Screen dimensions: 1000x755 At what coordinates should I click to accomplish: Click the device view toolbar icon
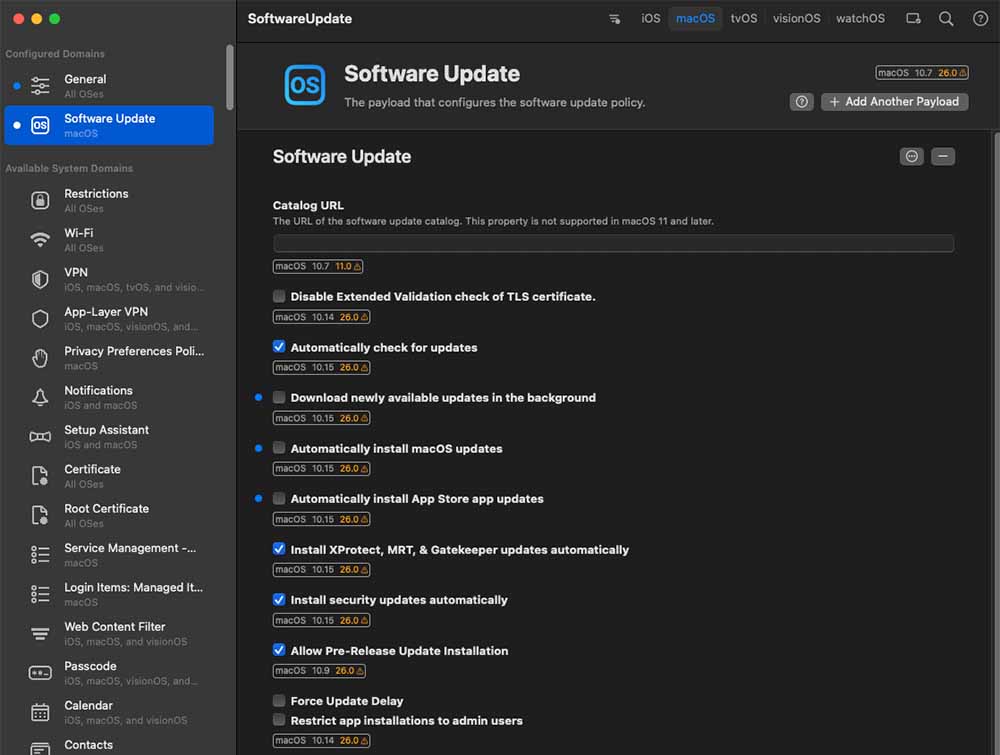913,18
